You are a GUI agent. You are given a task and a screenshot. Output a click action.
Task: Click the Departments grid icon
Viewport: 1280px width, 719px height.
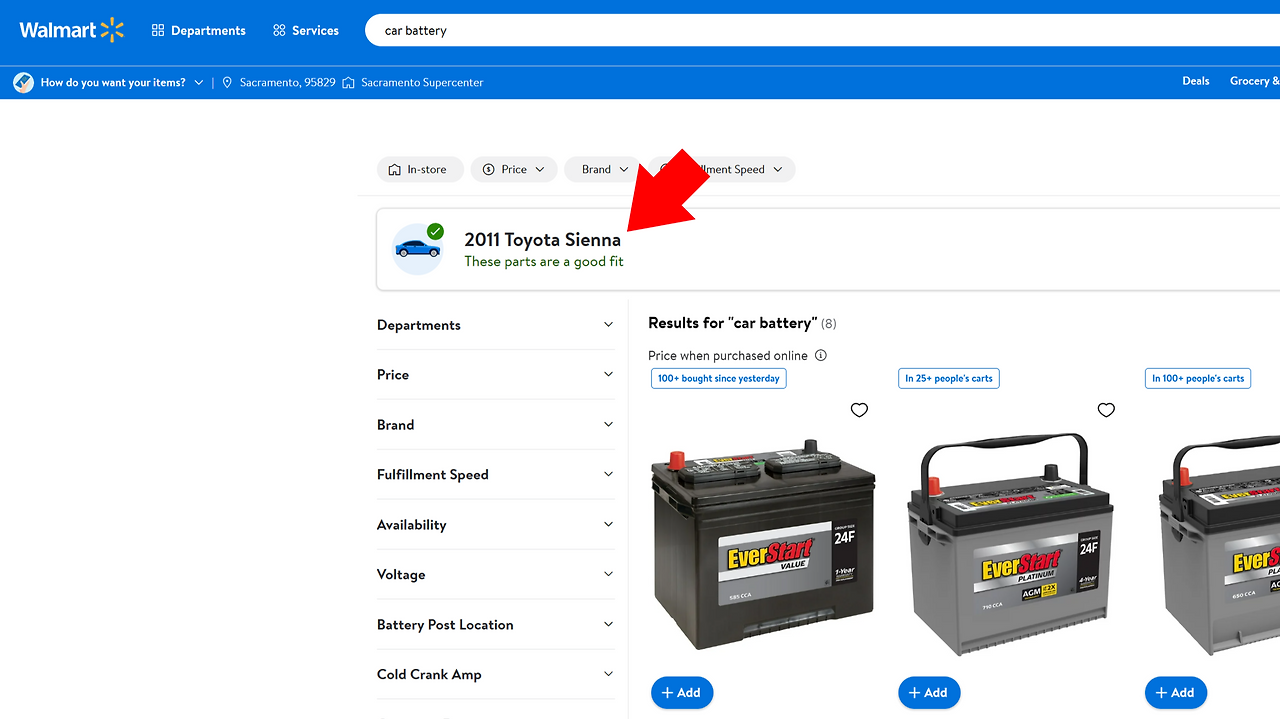(158, 30)
